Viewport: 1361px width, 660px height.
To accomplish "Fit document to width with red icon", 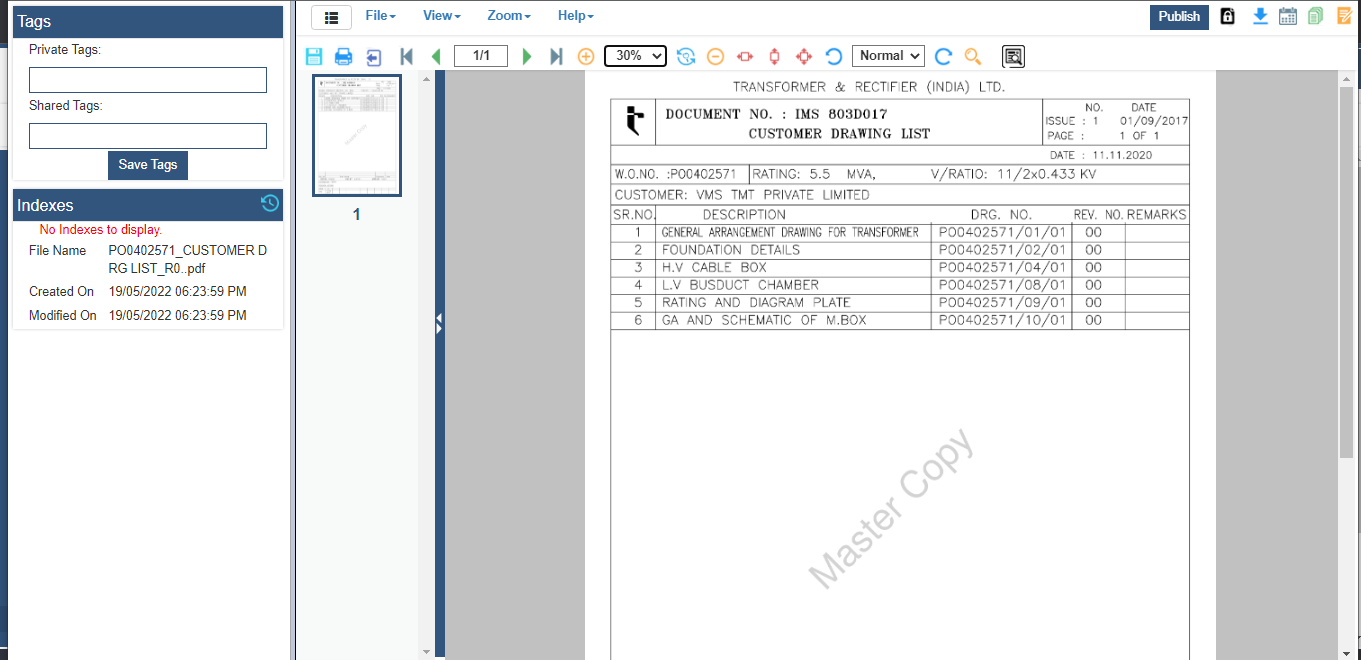I will coord(745,57).
